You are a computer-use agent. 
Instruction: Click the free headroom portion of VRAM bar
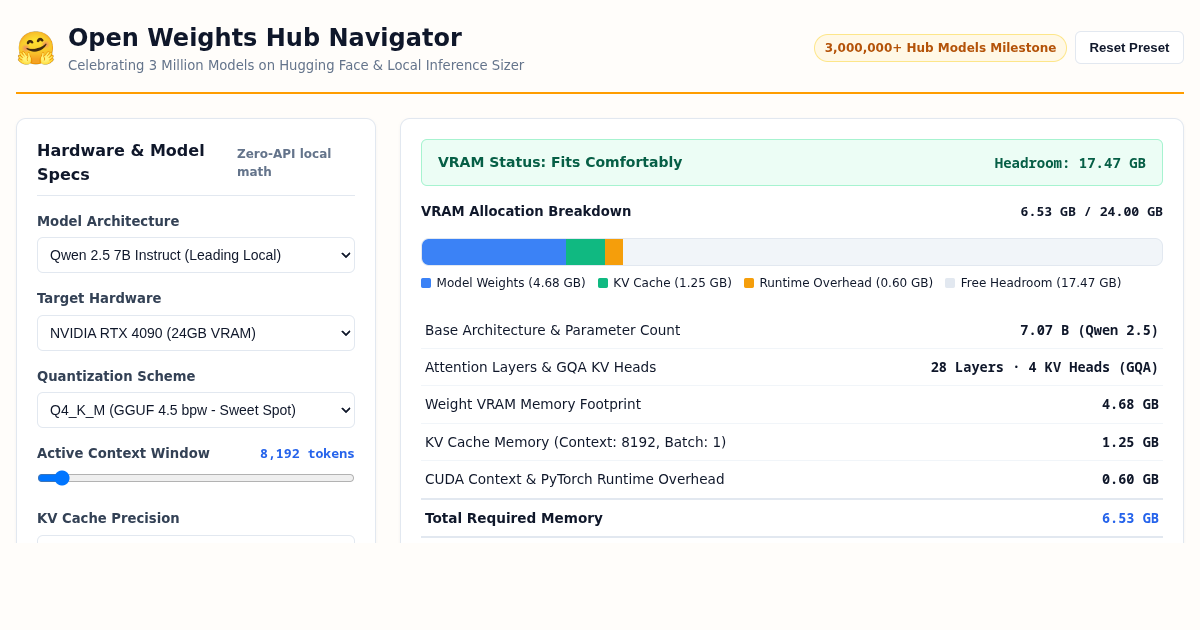pos(892,252)
